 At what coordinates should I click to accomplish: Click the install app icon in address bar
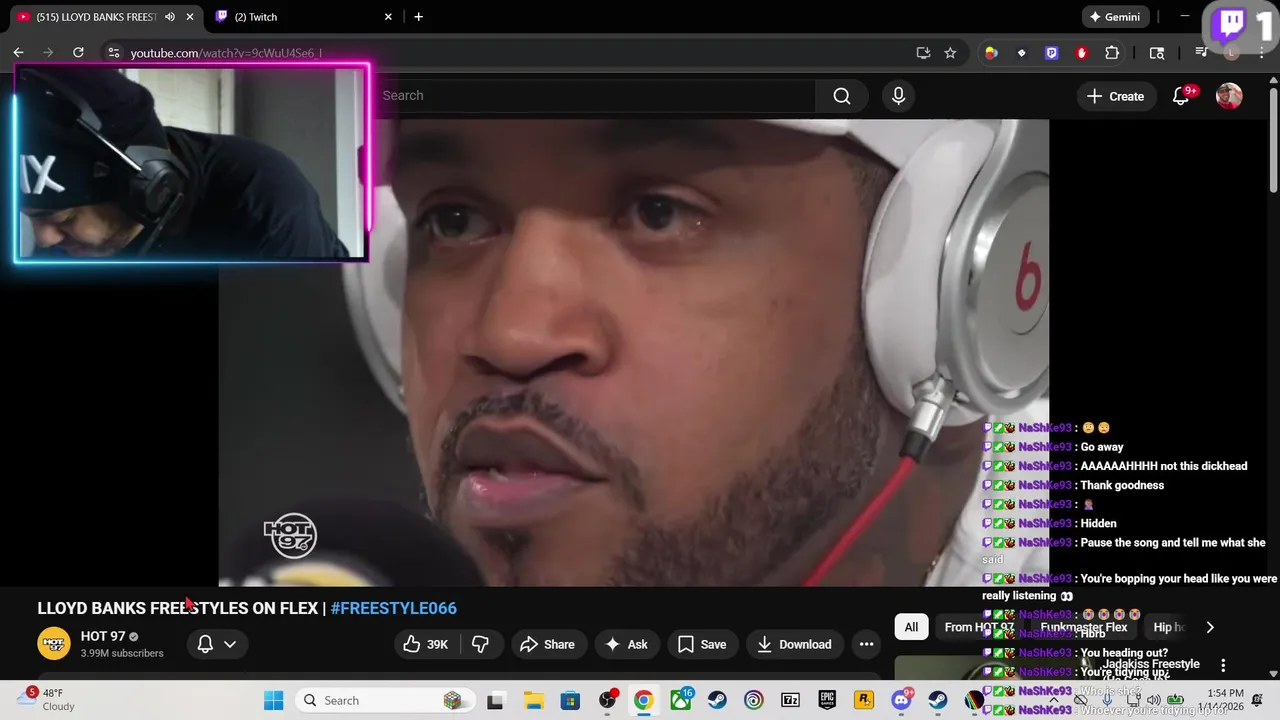click(923, 53)
